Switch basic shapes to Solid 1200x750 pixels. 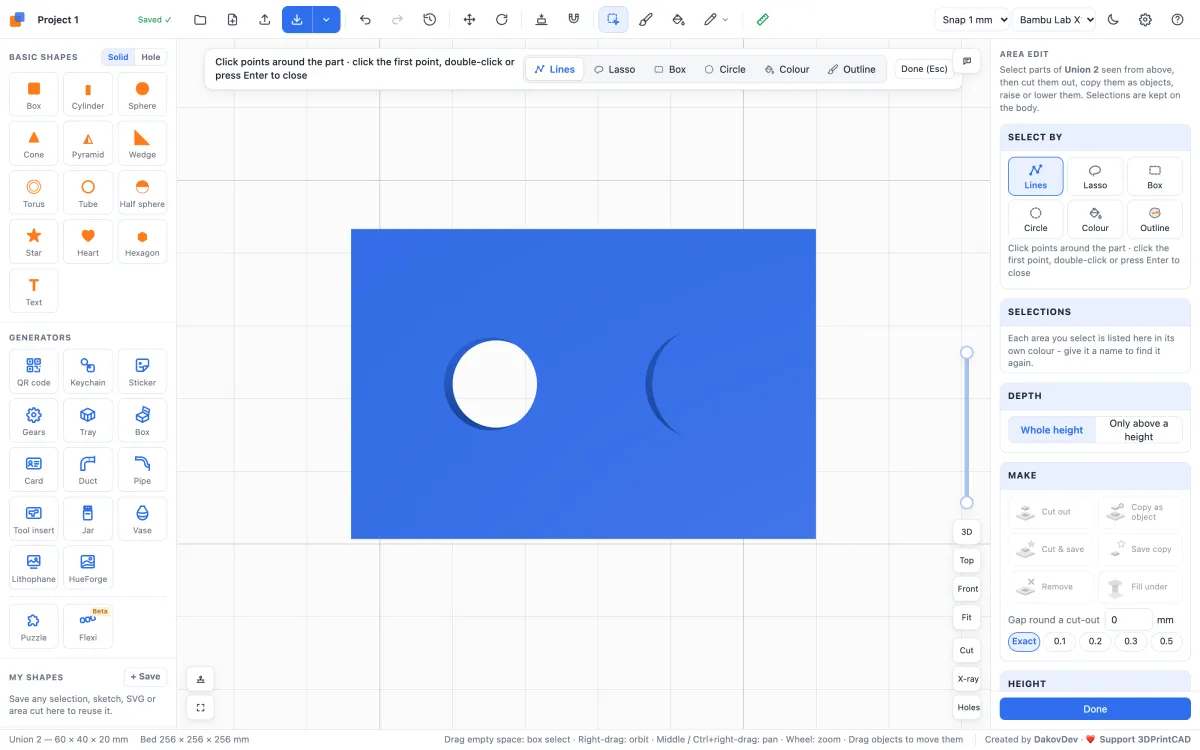118,57
